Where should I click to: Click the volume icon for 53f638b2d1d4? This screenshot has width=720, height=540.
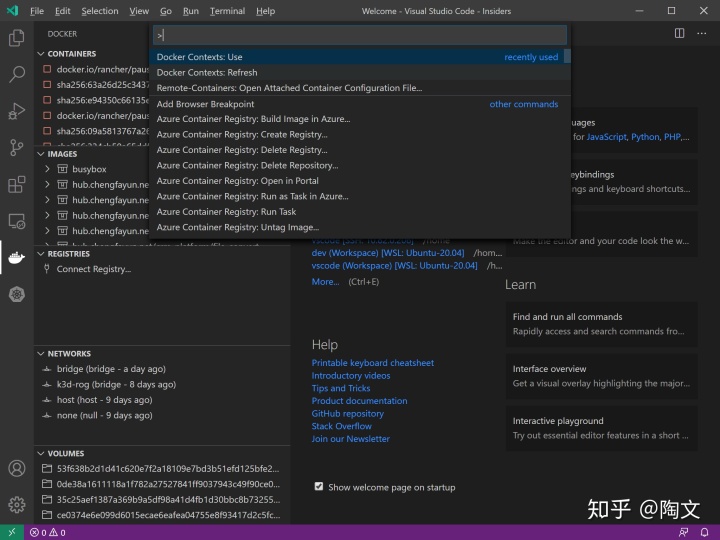pyautogui.click(x=46, y=468)
